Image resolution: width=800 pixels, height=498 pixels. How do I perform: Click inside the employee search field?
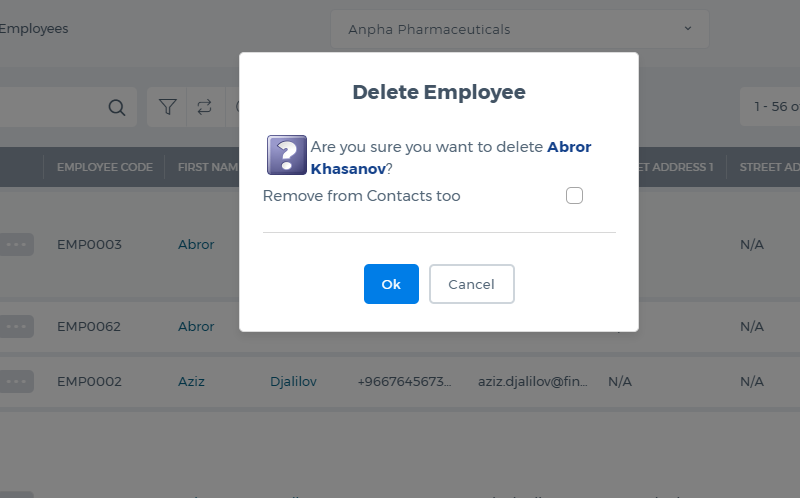click(x=51, y=107)
